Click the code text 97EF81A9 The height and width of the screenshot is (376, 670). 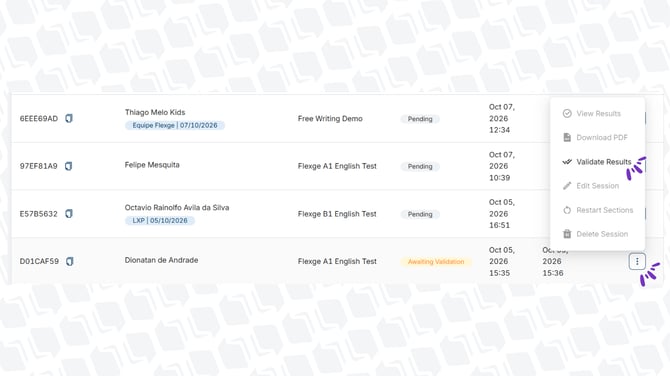point(38,166)
